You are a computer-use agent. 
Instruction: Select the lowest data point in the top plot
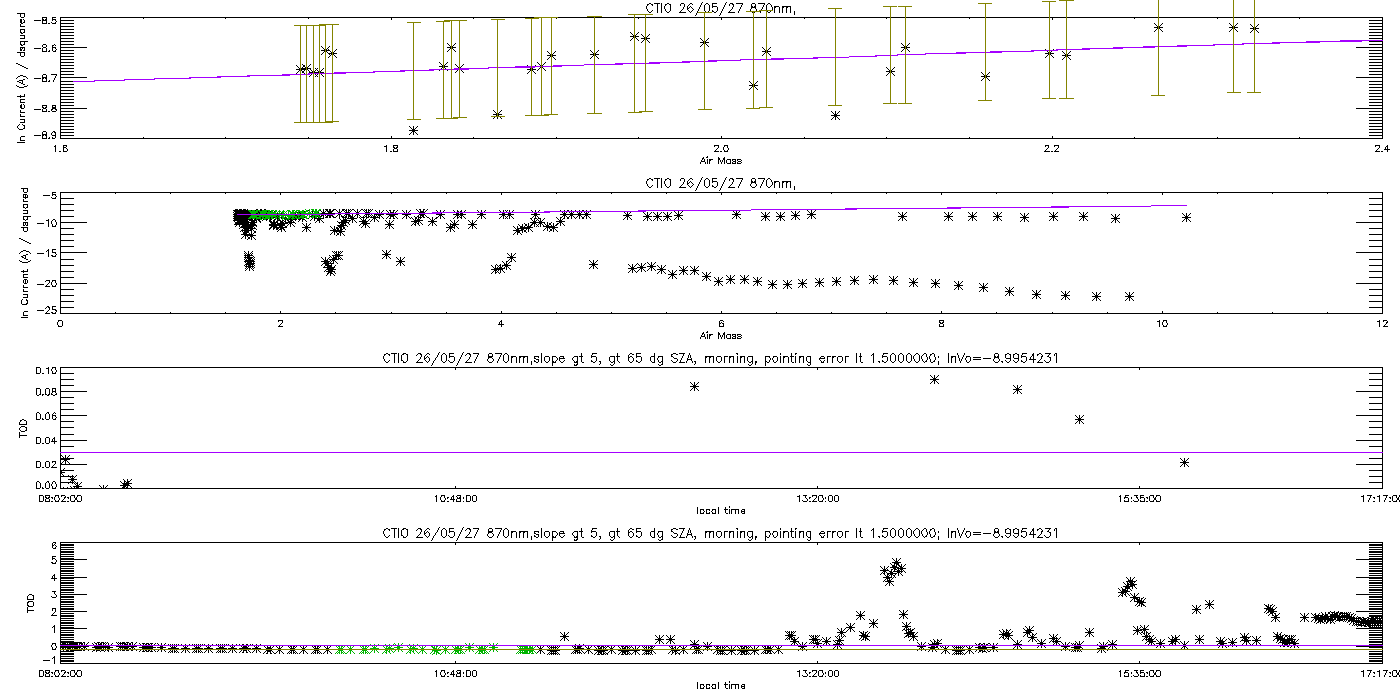[x=413, y=130]
